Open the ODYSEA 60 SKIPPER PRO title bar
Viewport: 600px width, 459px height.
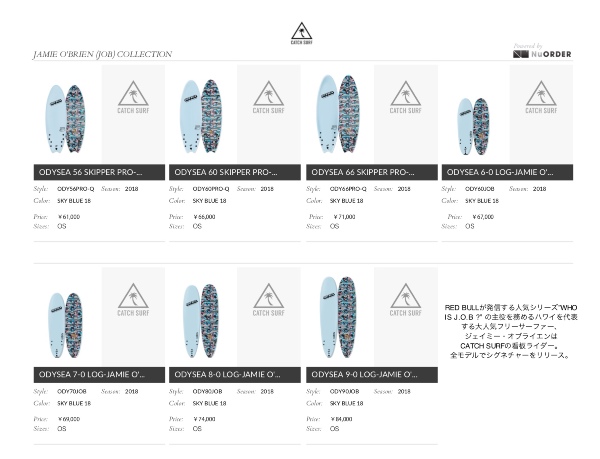point(235,172)
